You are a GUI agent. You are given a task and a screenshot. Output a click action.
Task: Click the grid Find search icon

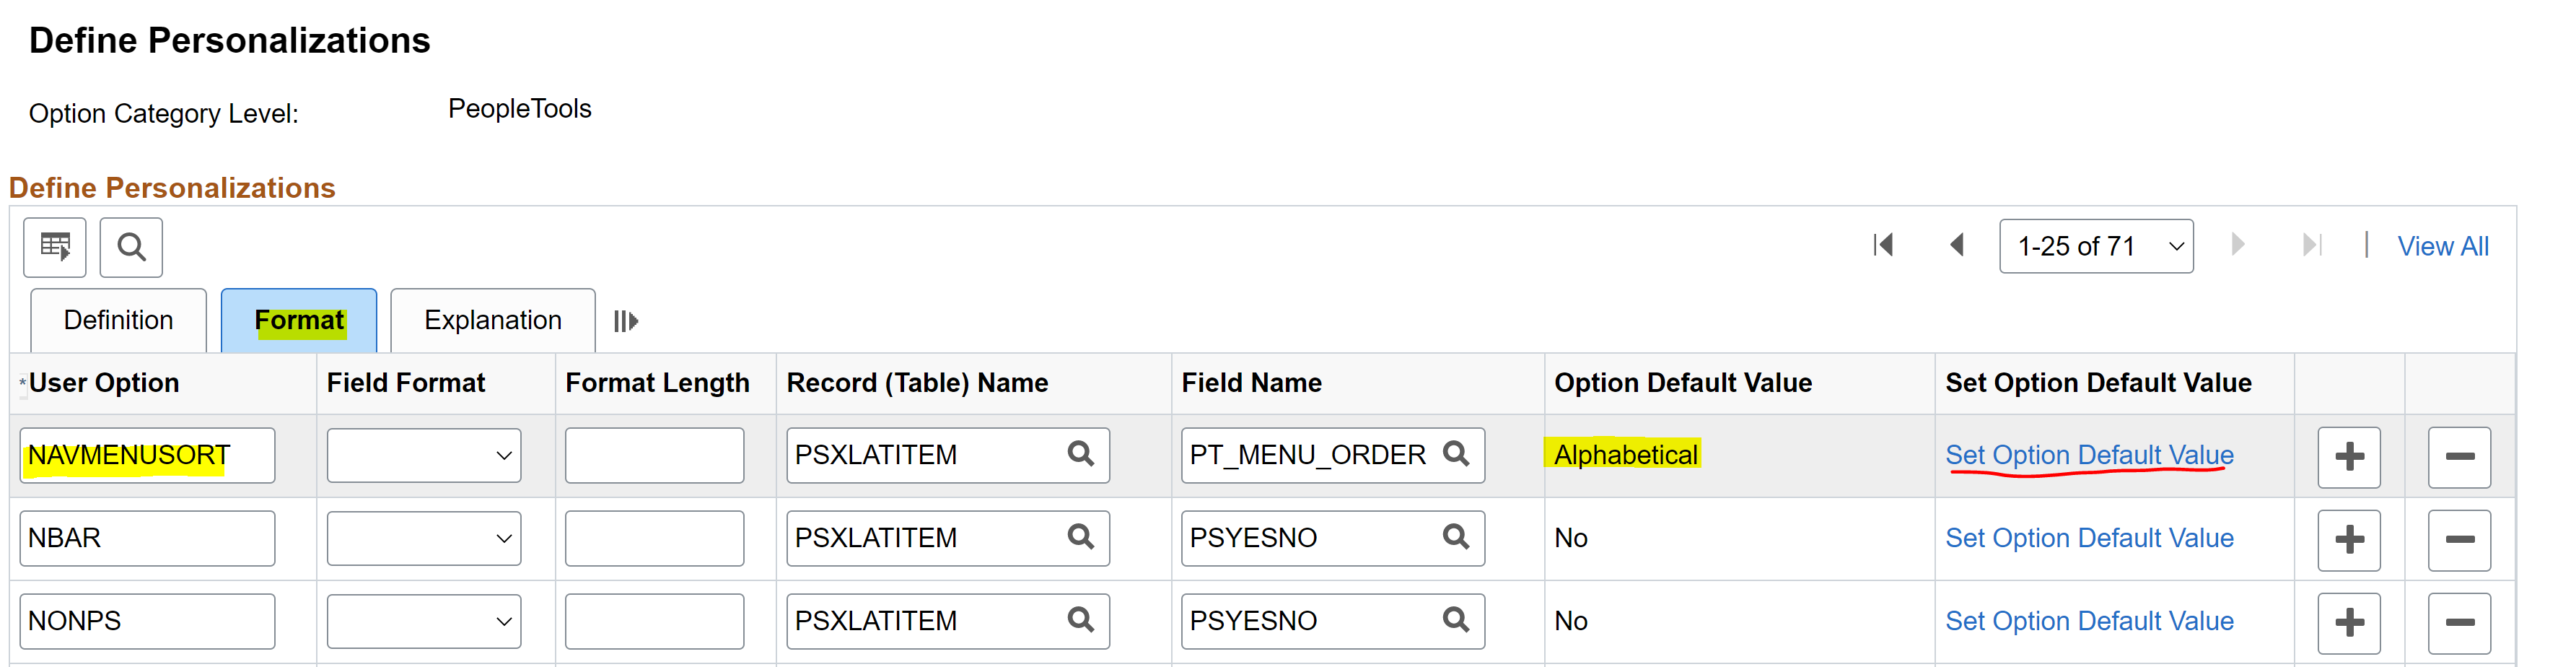tap(131, 247)
